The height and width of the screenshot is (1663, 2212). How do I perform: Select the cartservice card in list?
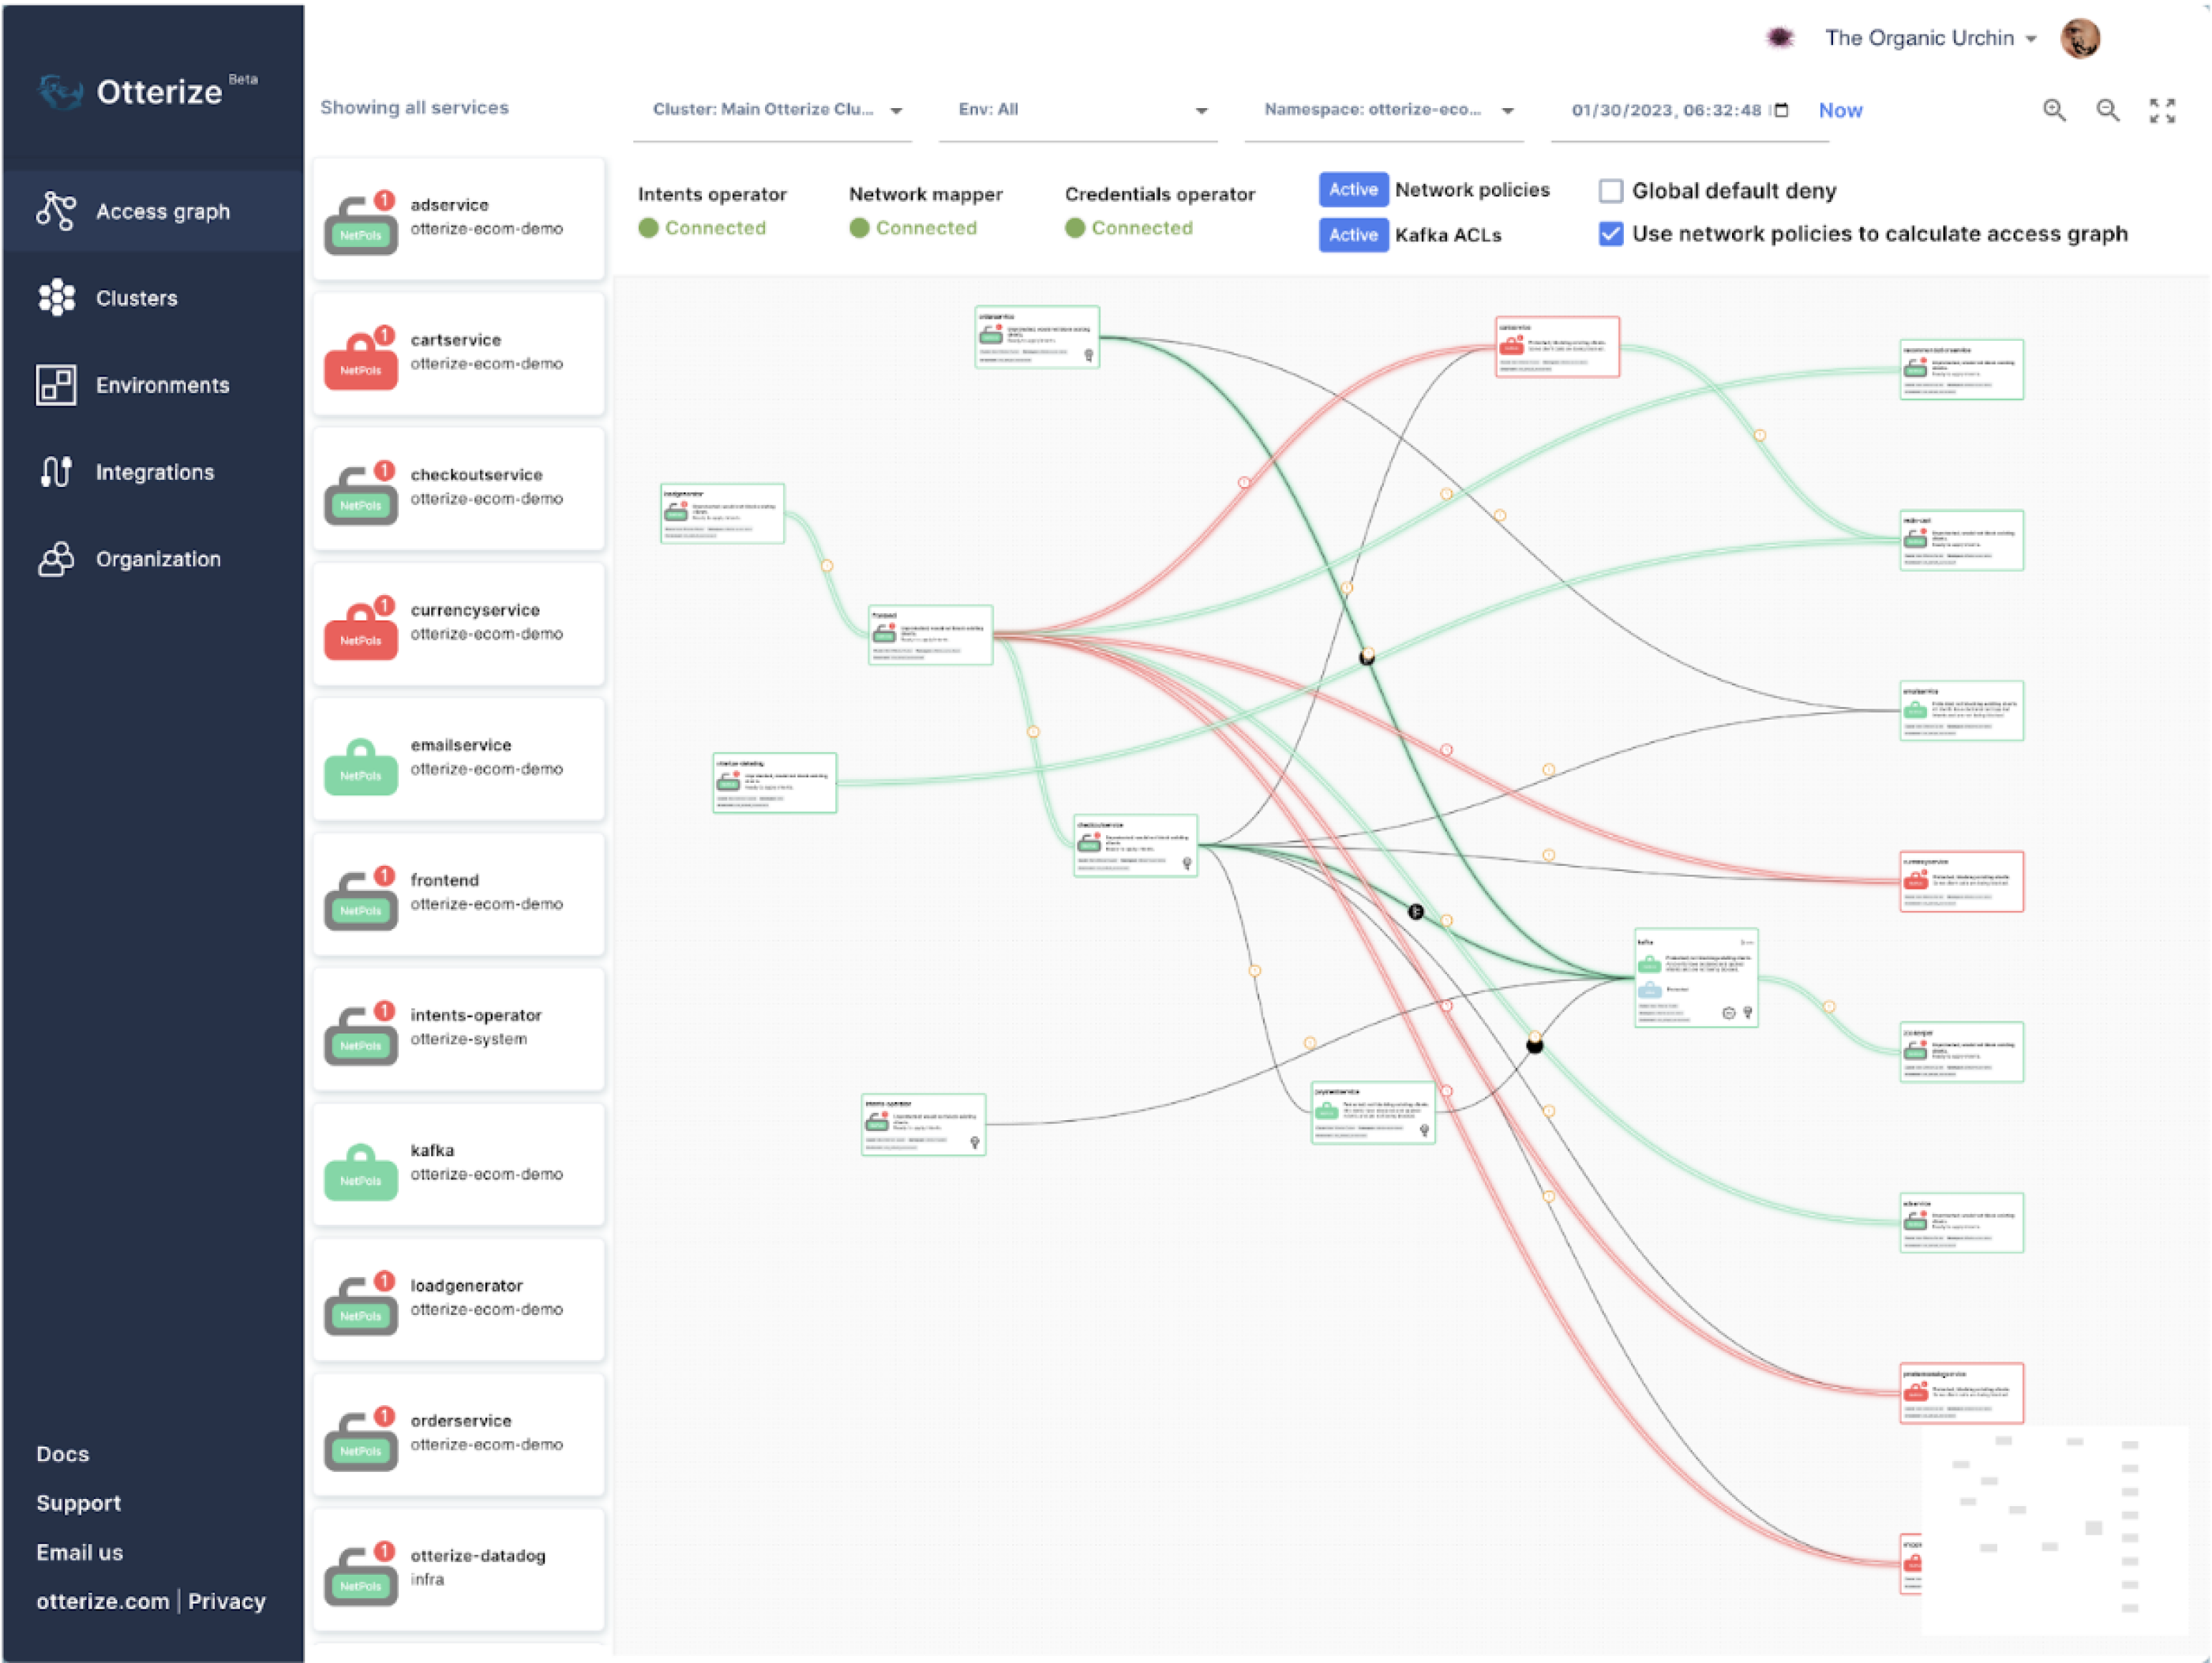tap(459, 353)
